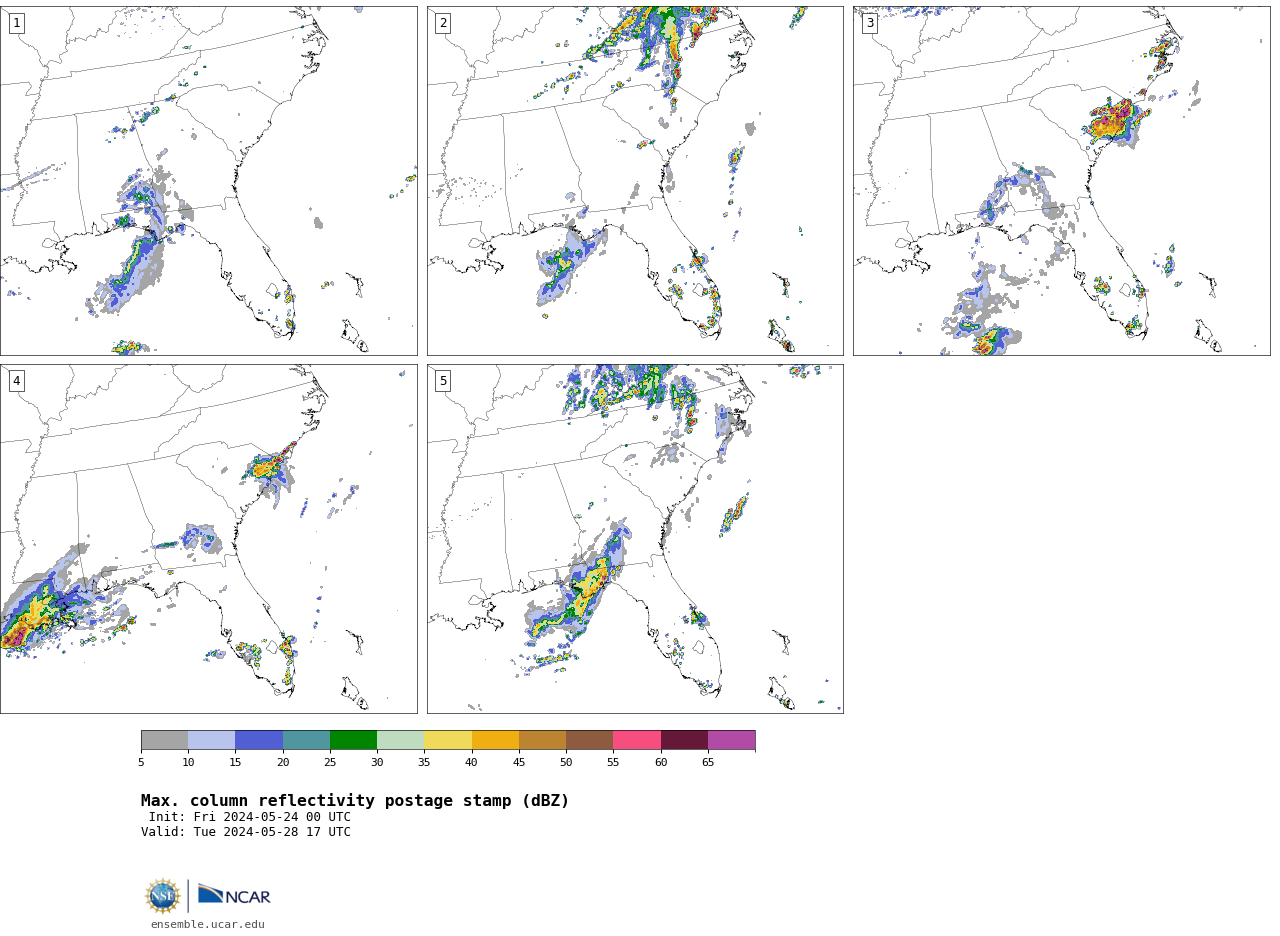Click the pink 55-60 dBZ swatch

click(637, 740)
